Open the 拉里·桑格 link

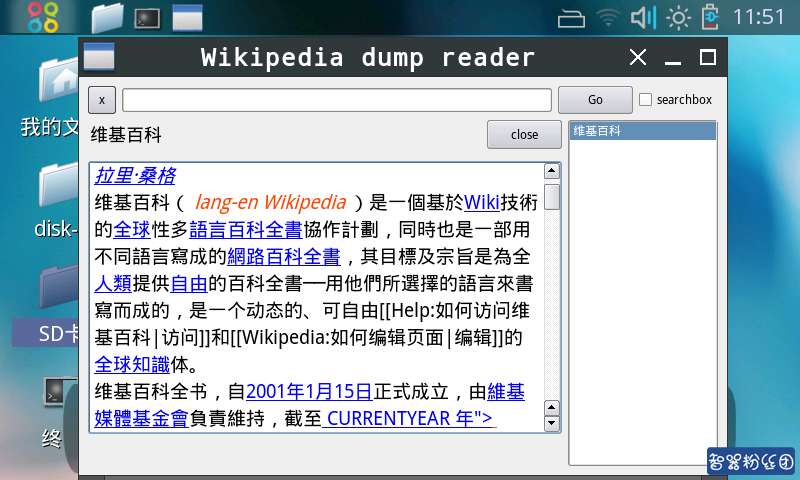tap(135, 176)
